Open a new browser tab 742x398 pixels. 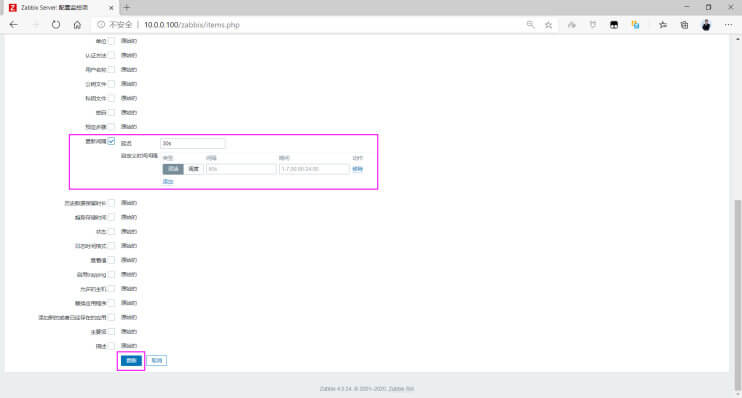(x=127, y=8)
